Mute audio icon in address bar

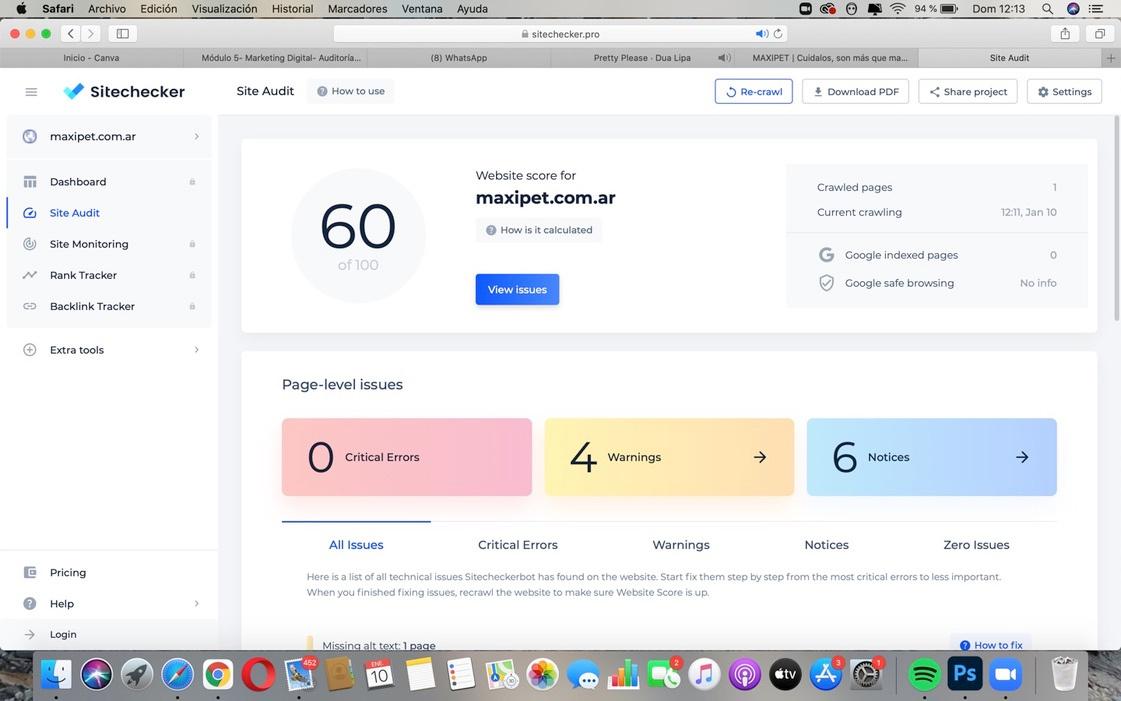[x=761, y=34]
